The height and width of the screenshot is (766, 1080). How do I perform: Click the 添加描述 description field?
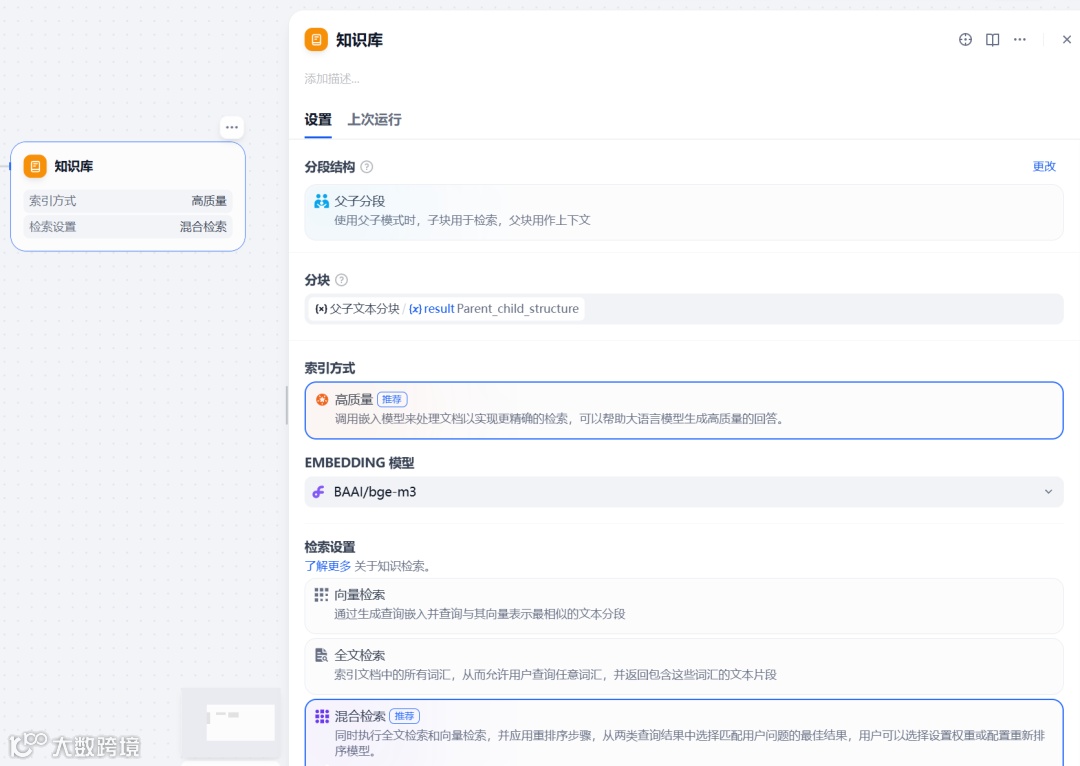coord(332,79)
